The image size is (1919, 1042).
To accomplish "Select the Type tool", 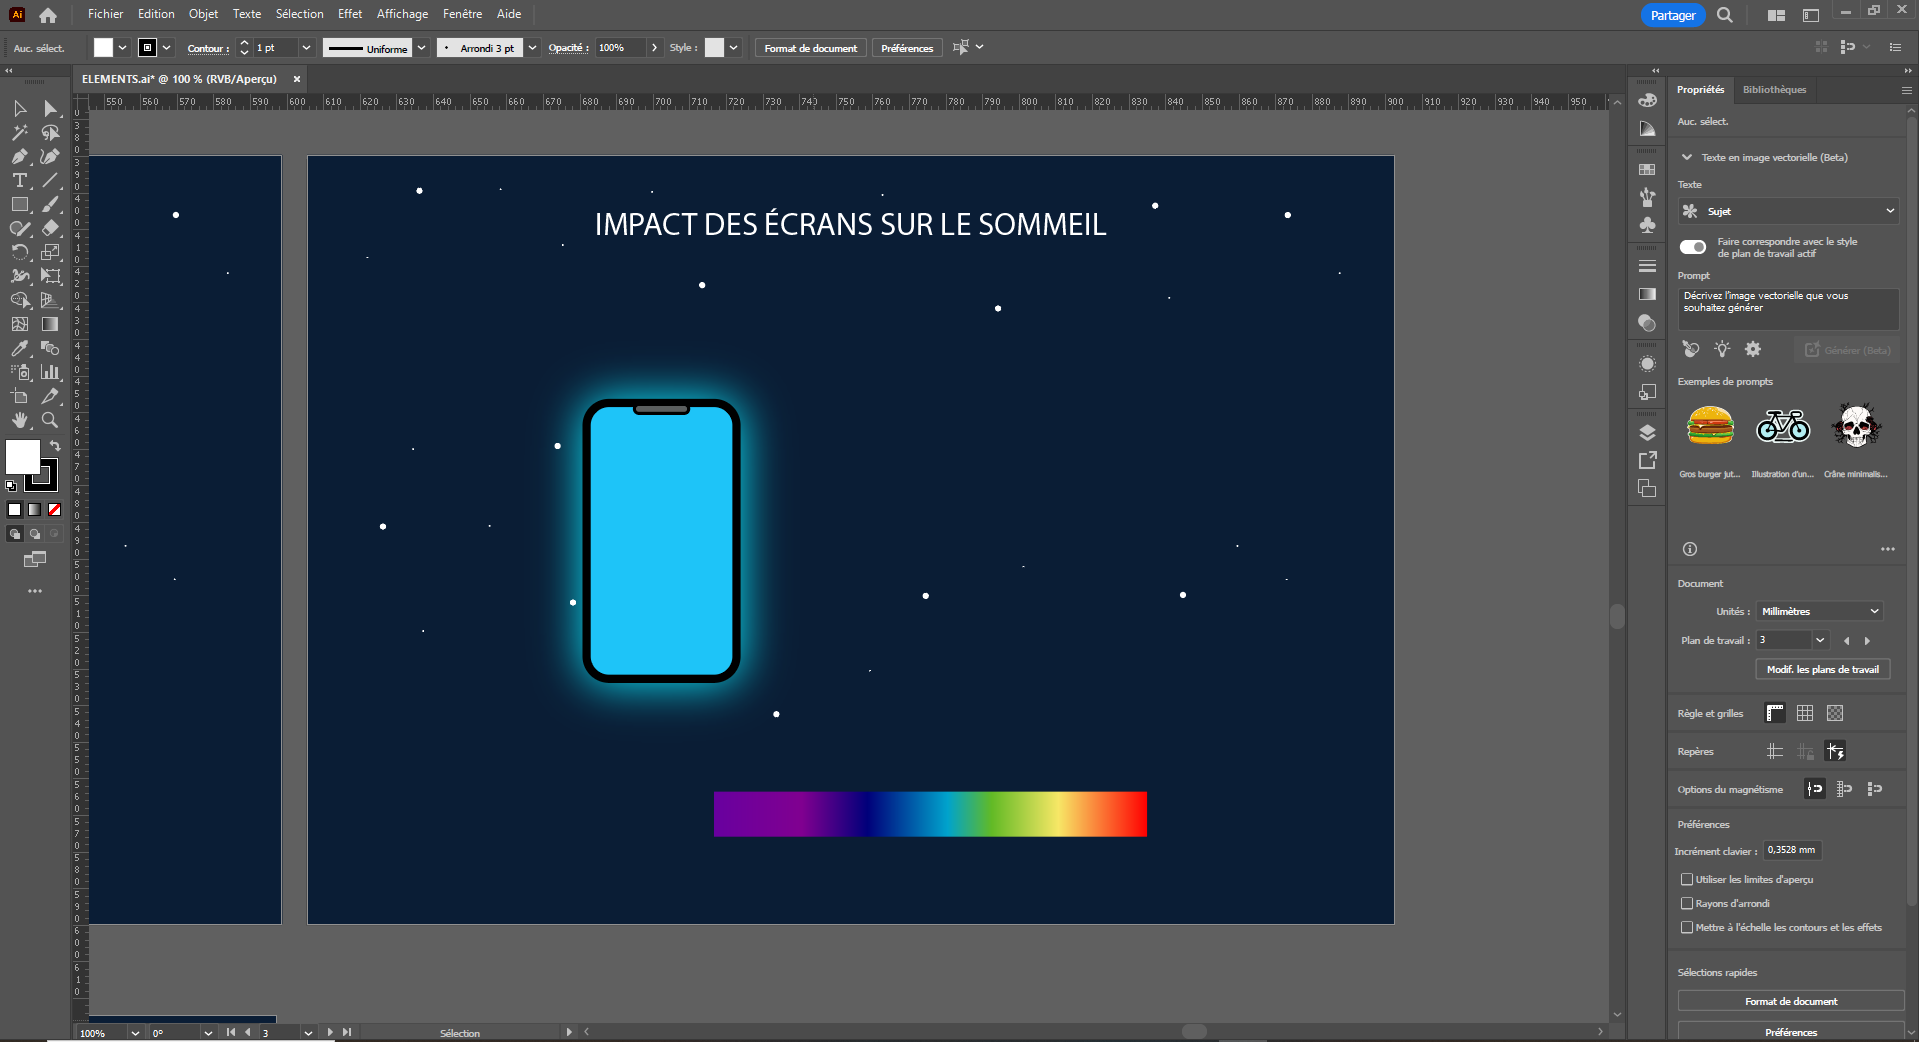I will 20,180.
